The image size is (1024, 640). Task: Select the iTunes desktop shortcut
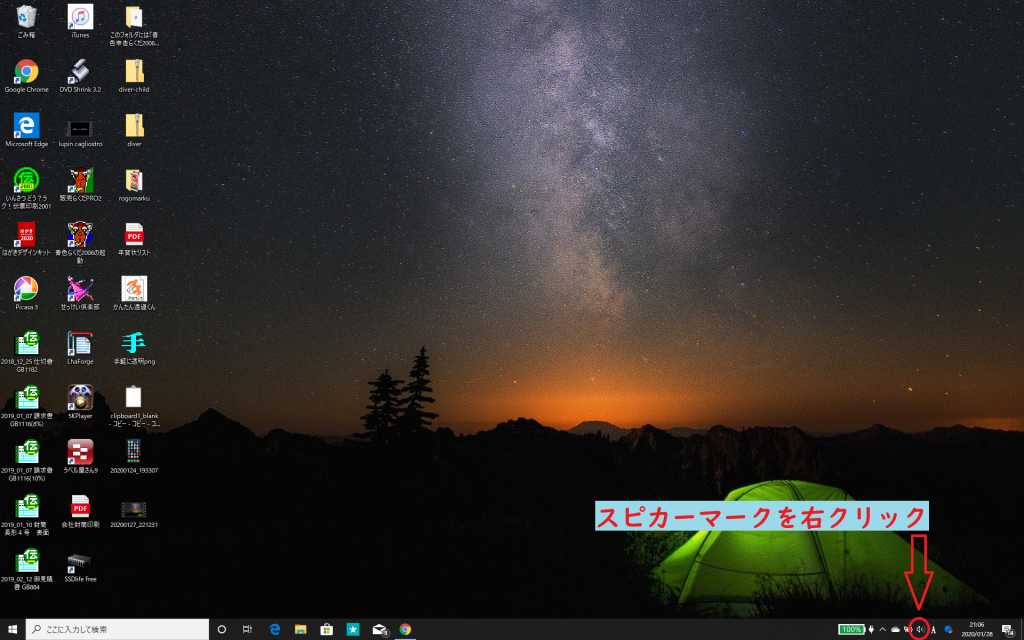coord(80,17)
